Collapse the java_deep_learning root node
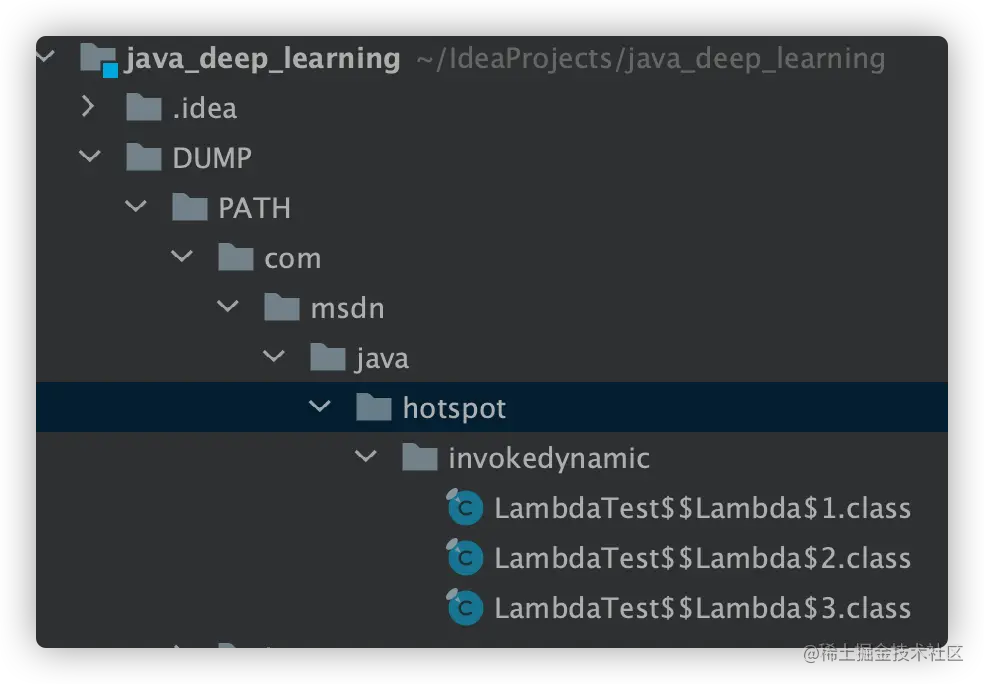 pos(45,57)
